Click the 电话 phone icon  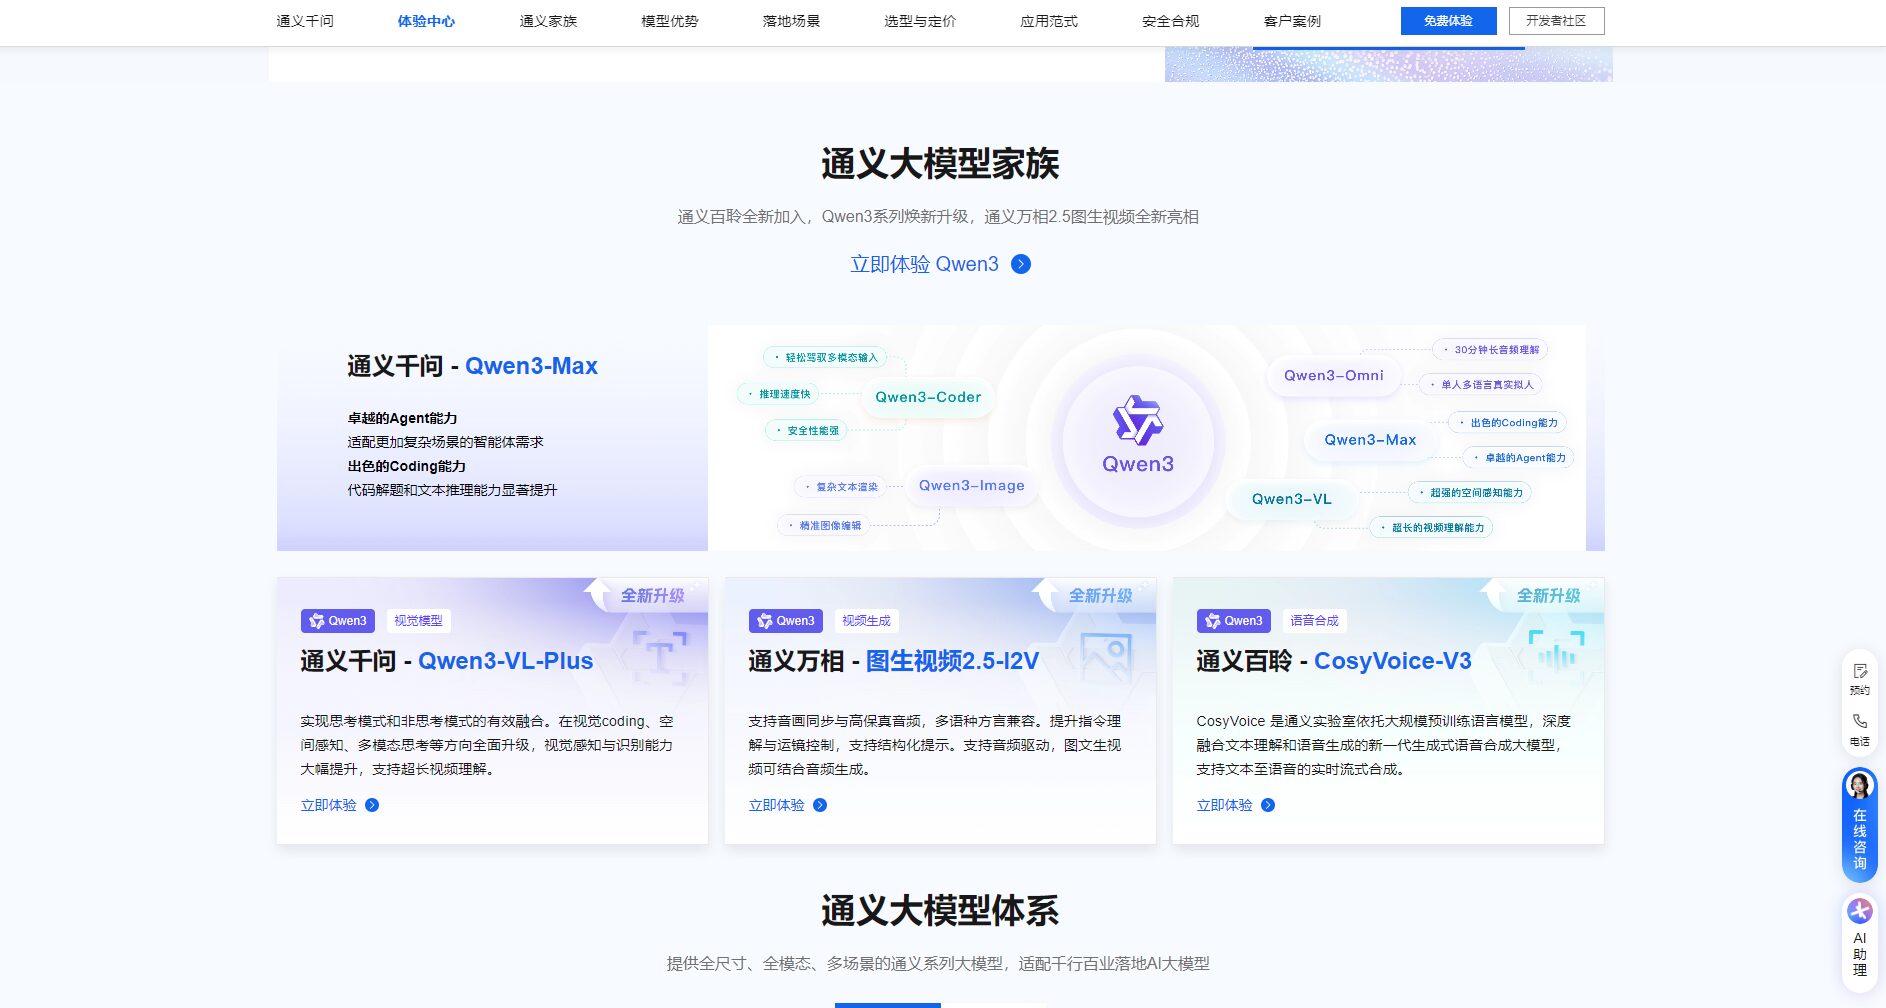pos(1859,730)
